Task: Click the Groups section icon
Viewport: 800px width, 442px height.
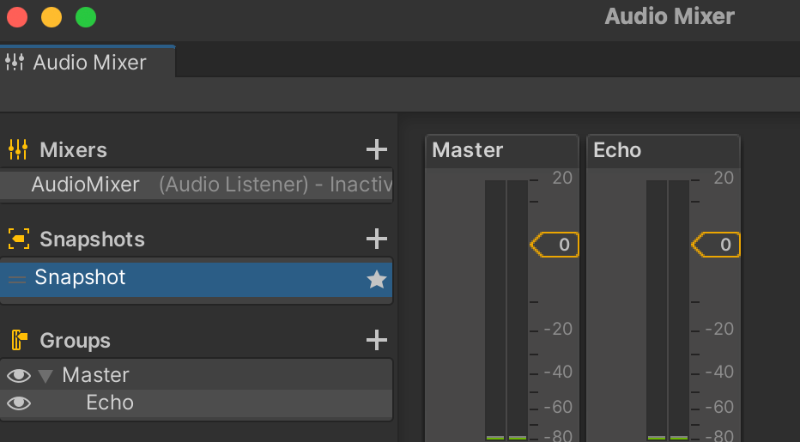Action: (x=18, y=340)
